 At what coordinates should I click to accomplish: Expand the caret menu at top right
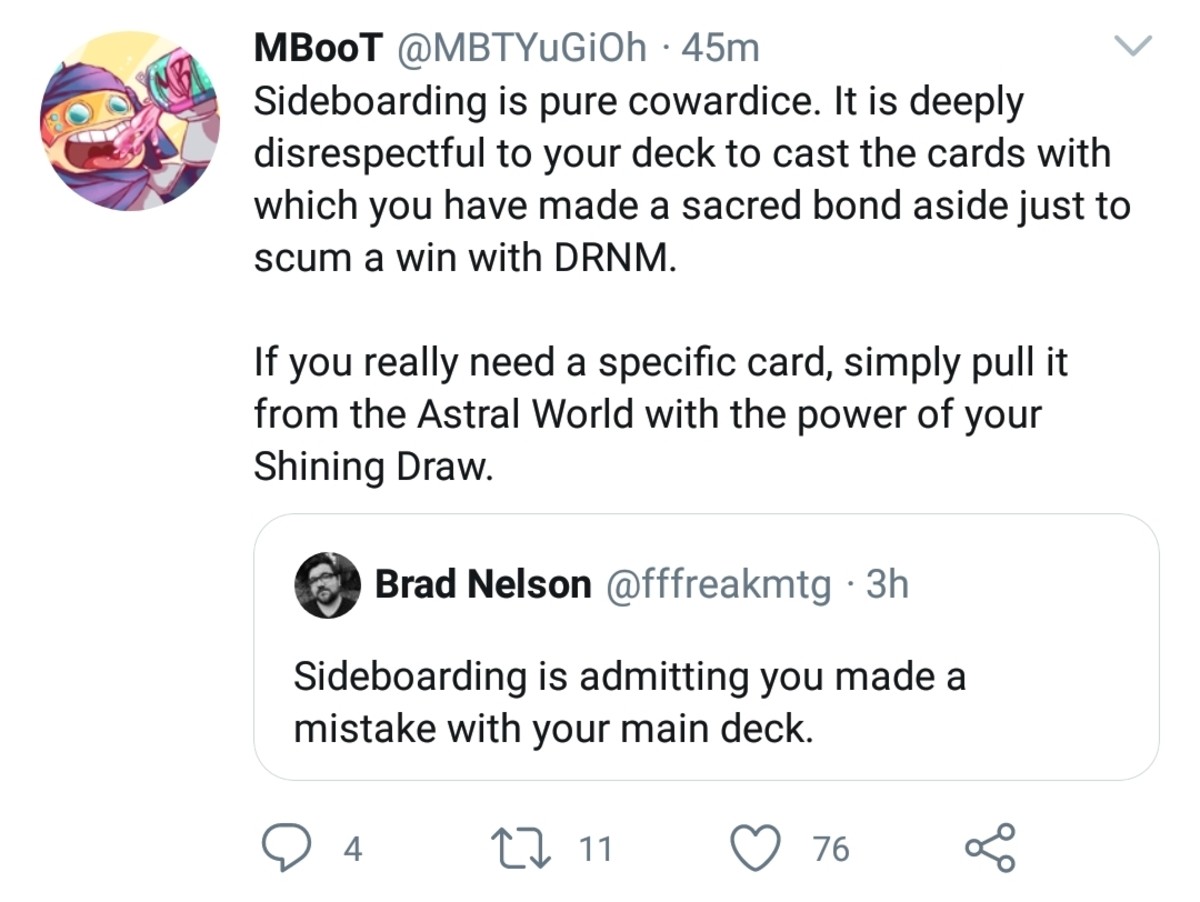(1133, 46)
